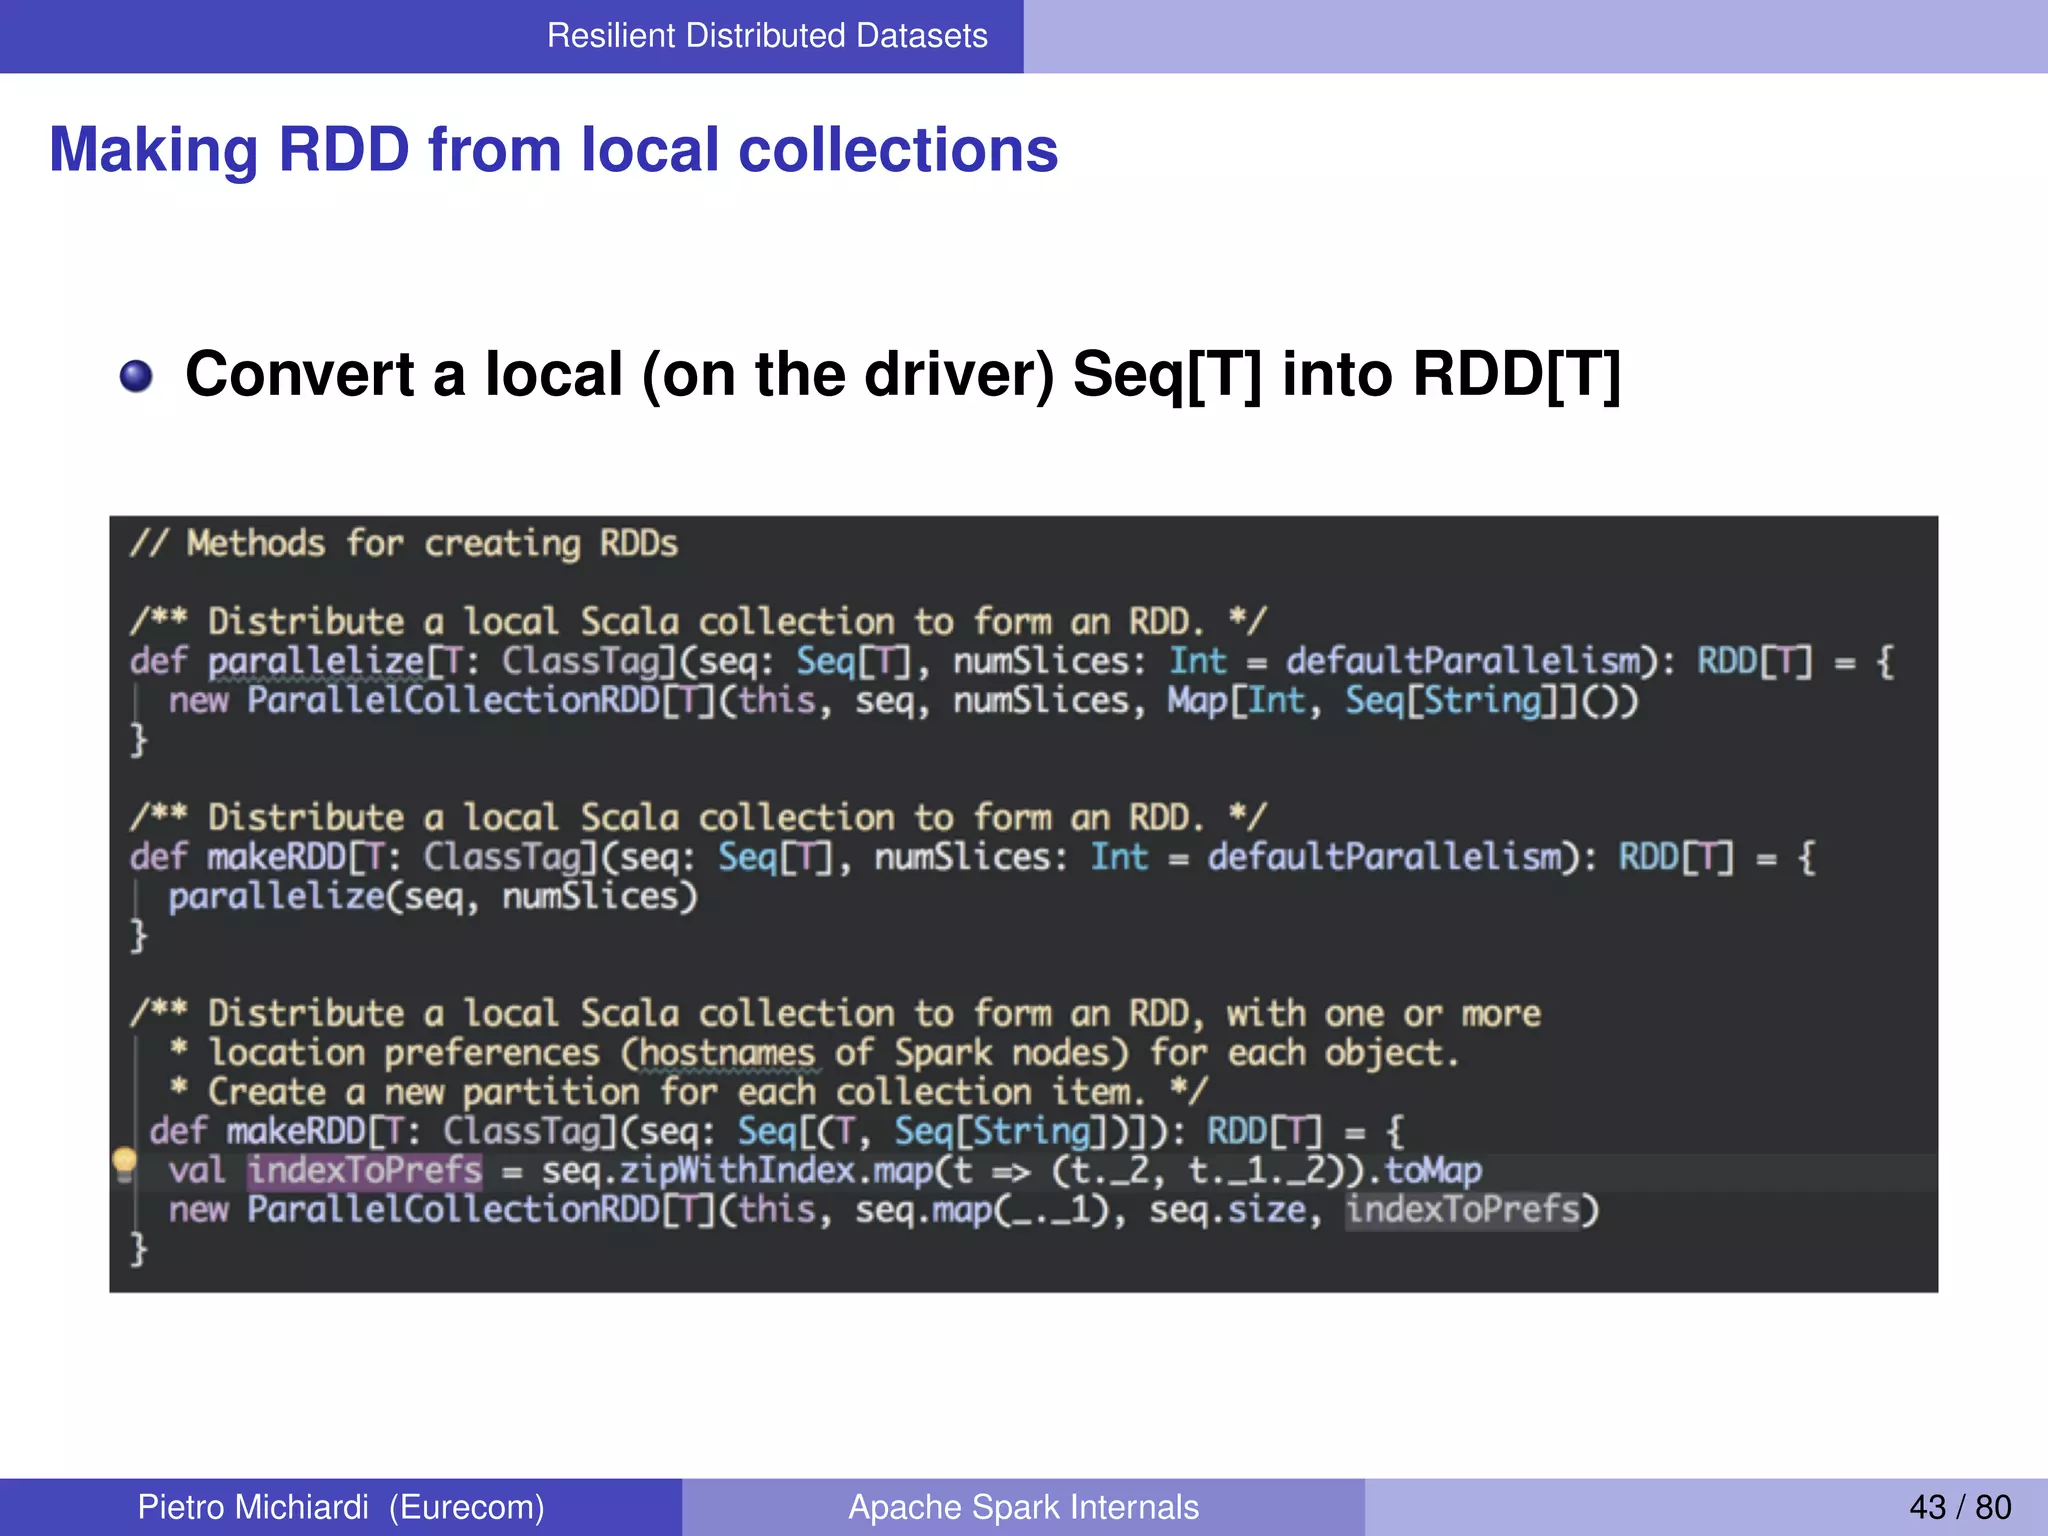Click the underlined parallelize method name
This screenshot has height=1536, width=2048.
pos(316,661)
